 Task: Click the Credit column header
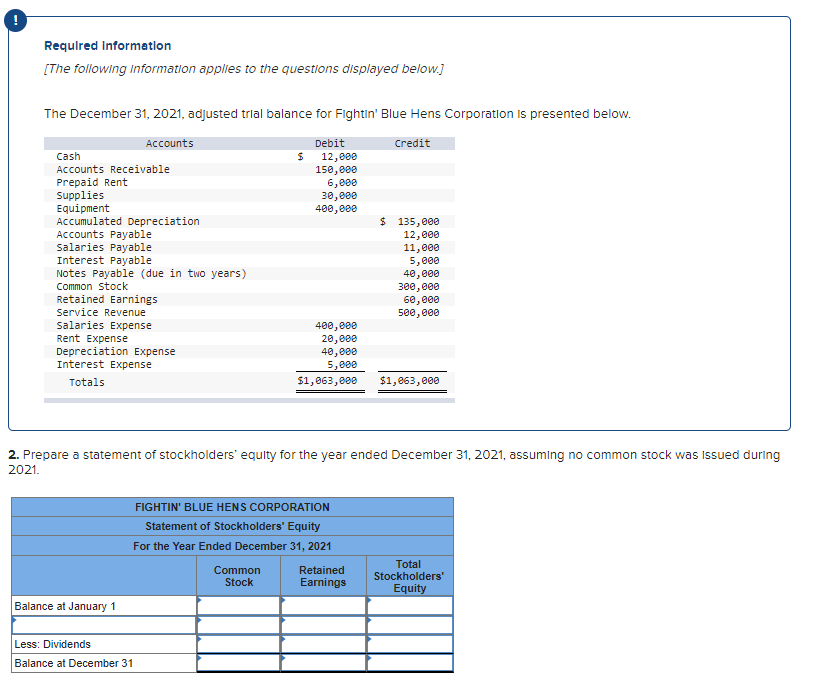point(412,143)
